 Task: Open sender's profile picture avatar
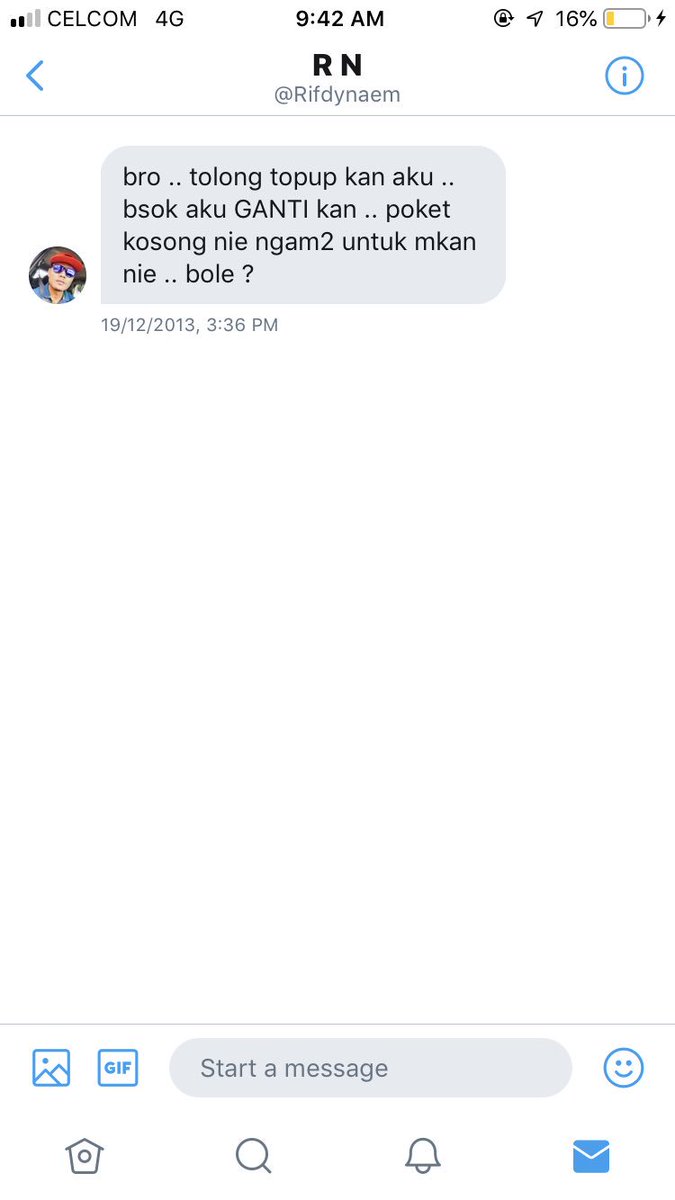(x=58, y=275)
